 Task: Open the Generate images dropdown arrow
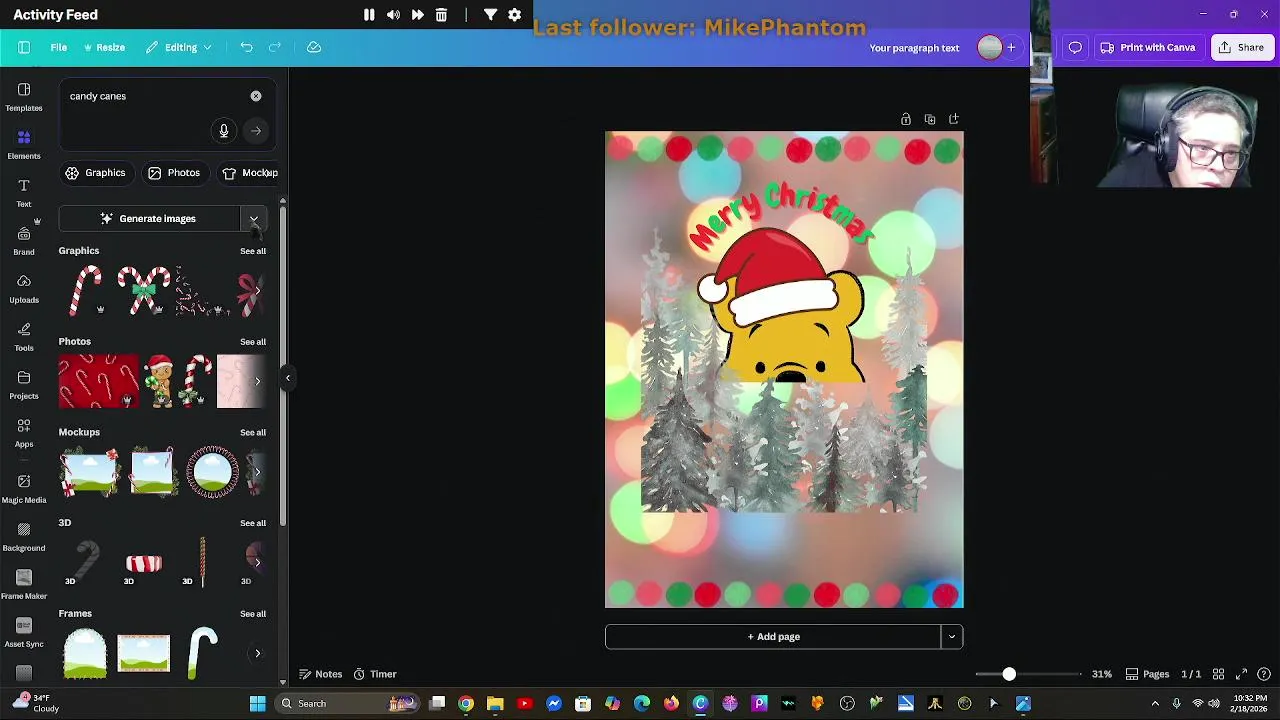pos(254,218)
